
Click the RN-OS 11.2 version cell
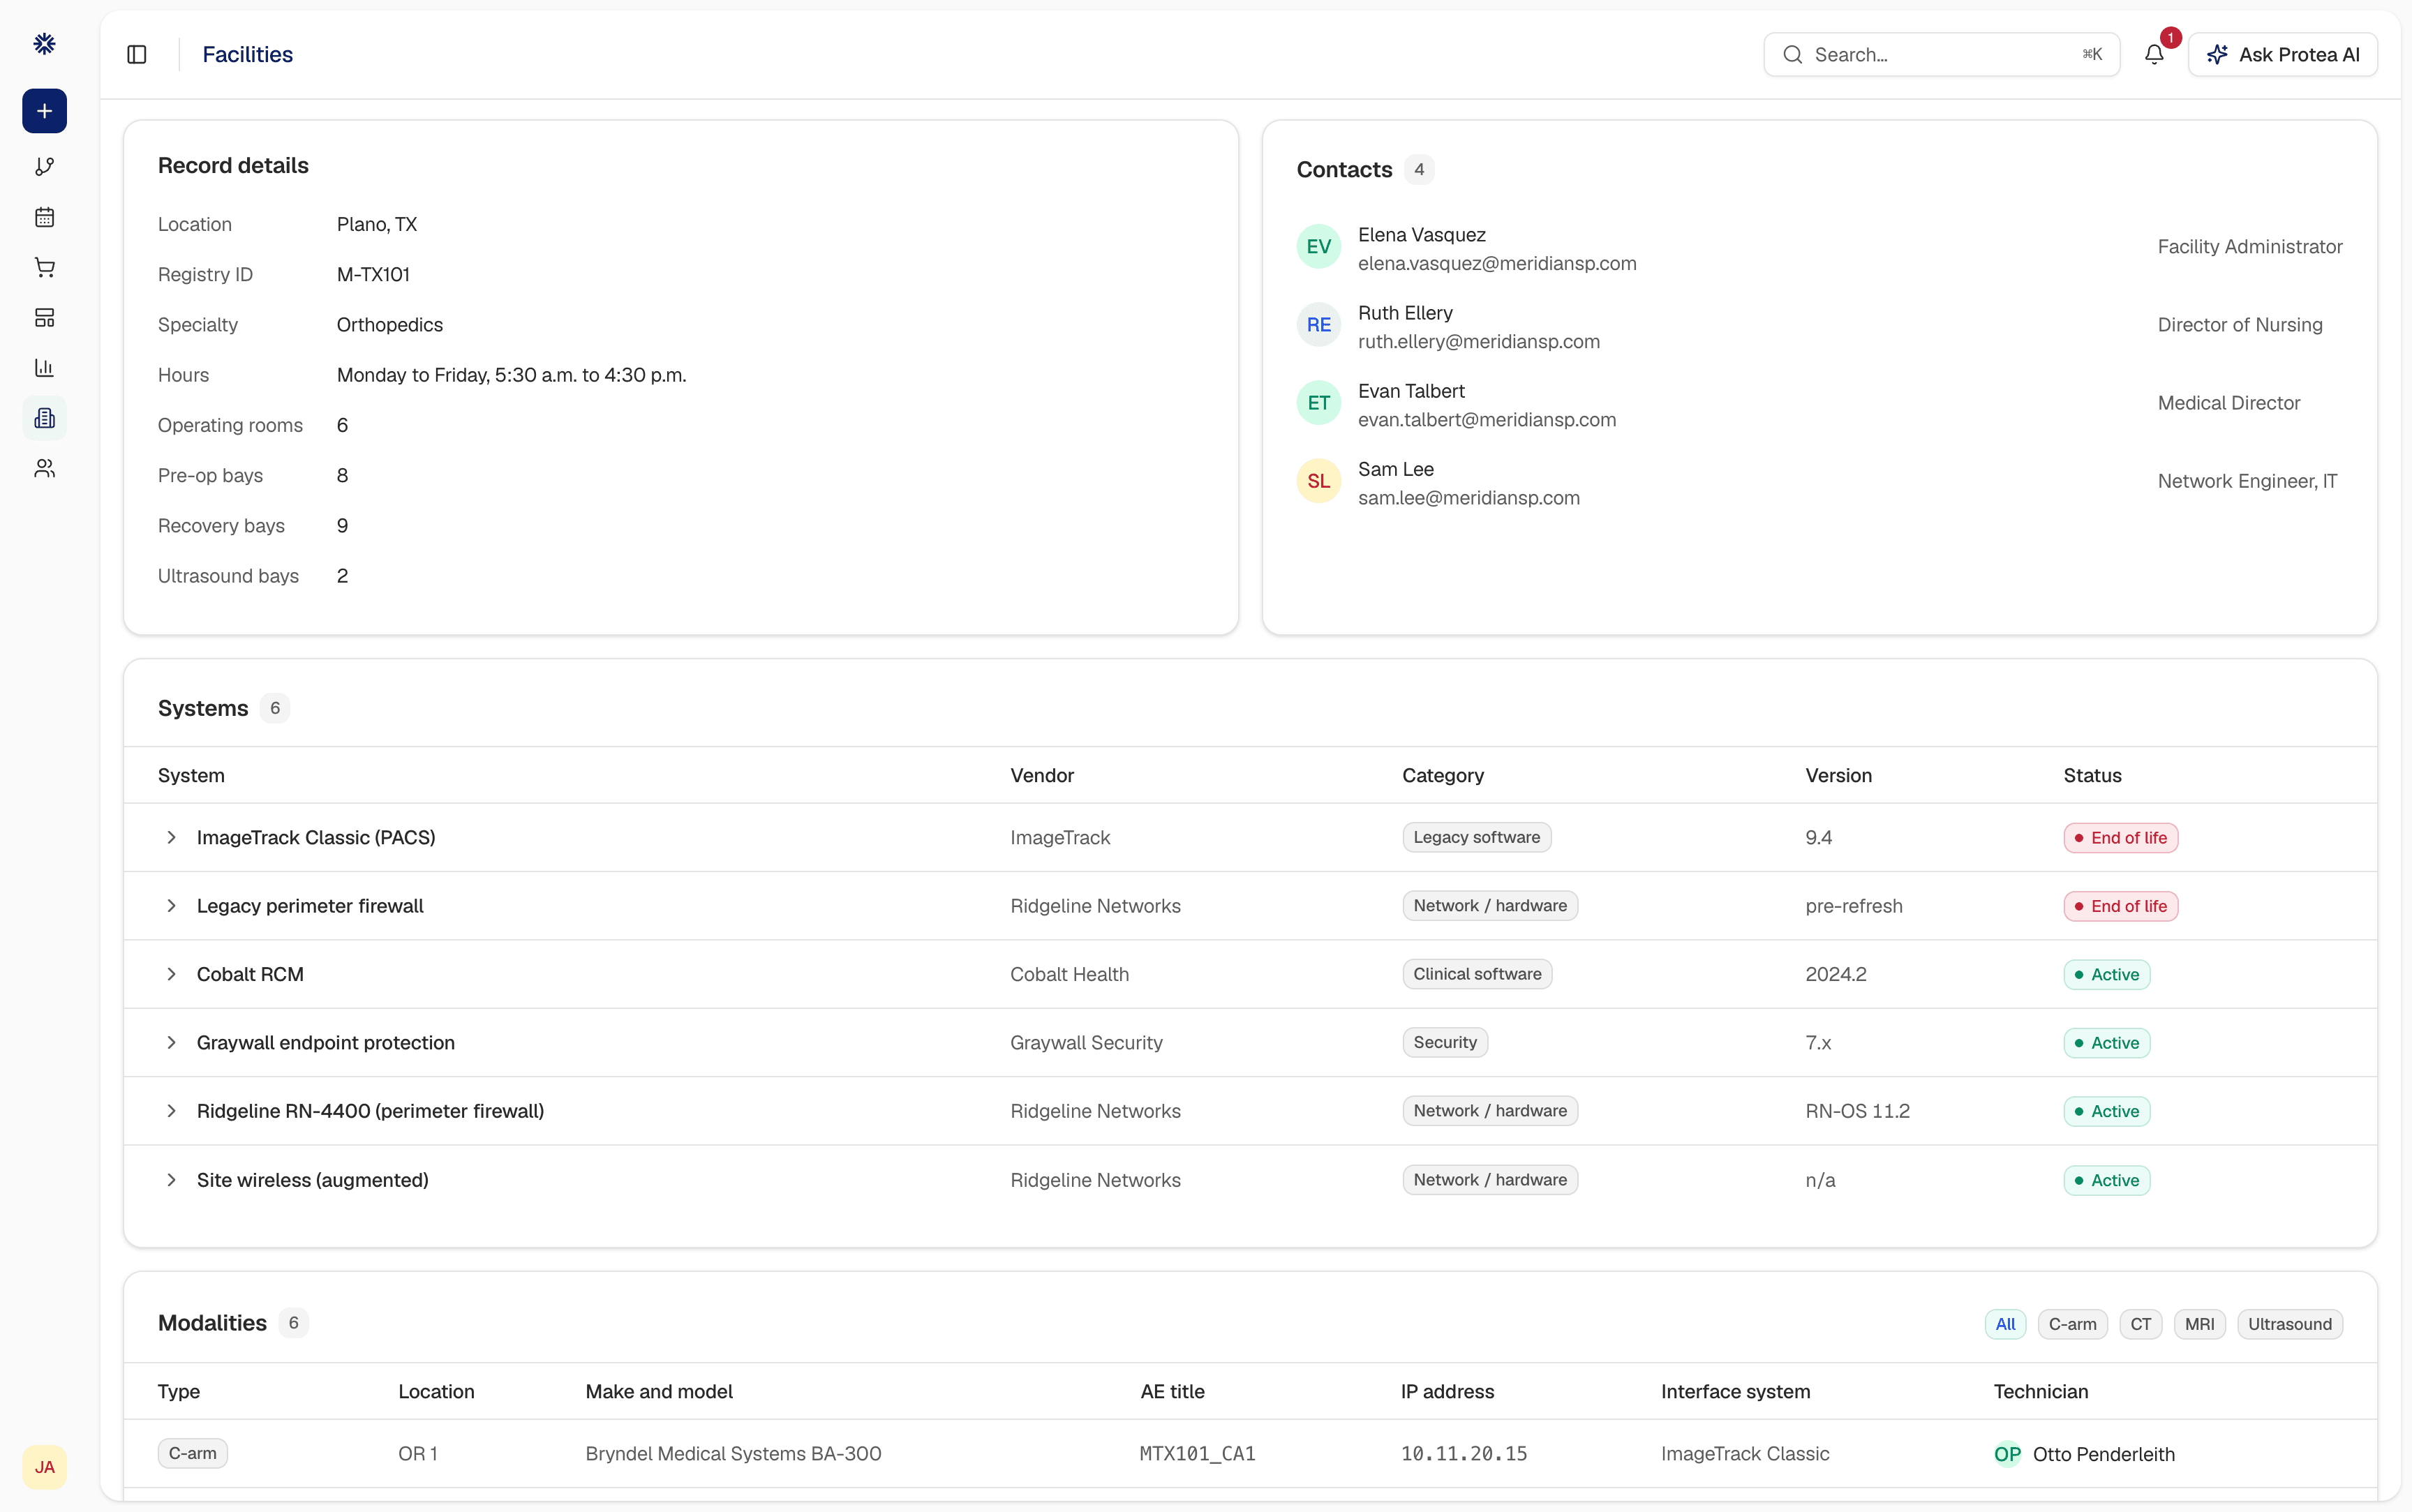[1857, 1111]
